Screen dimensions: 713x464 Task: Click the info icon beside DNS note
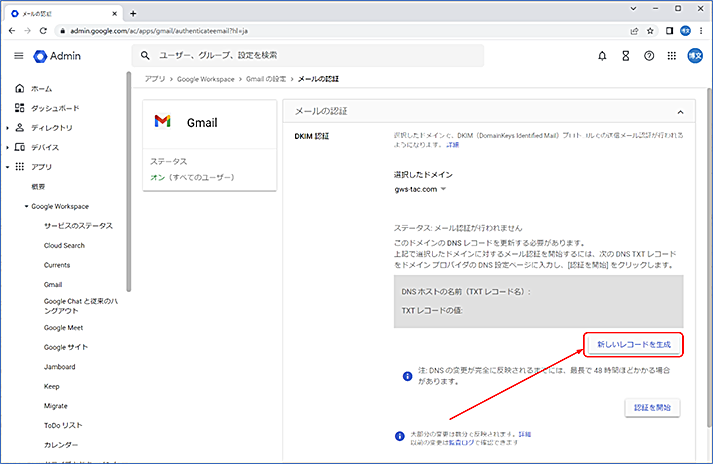point(407,376)
